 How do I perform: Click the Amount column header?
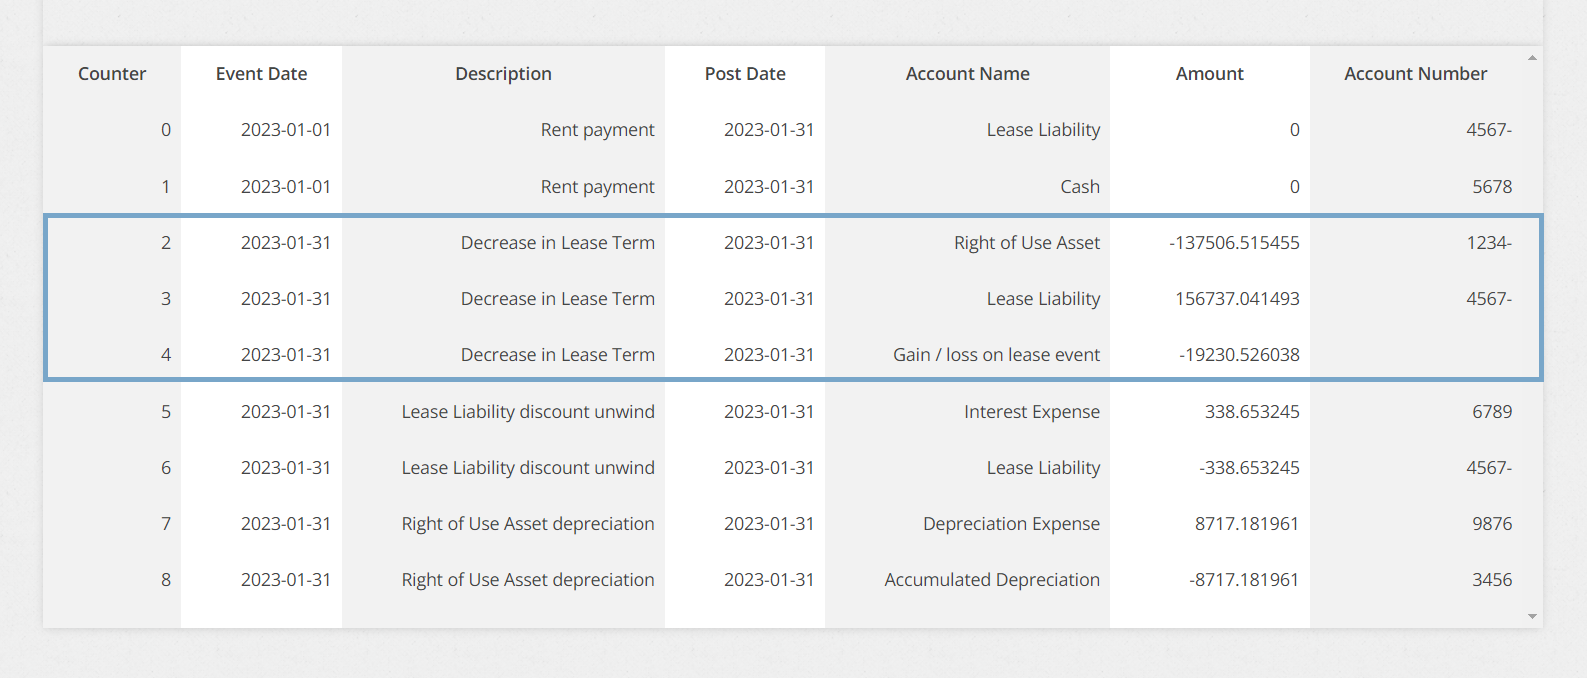tap(1209, 74)
